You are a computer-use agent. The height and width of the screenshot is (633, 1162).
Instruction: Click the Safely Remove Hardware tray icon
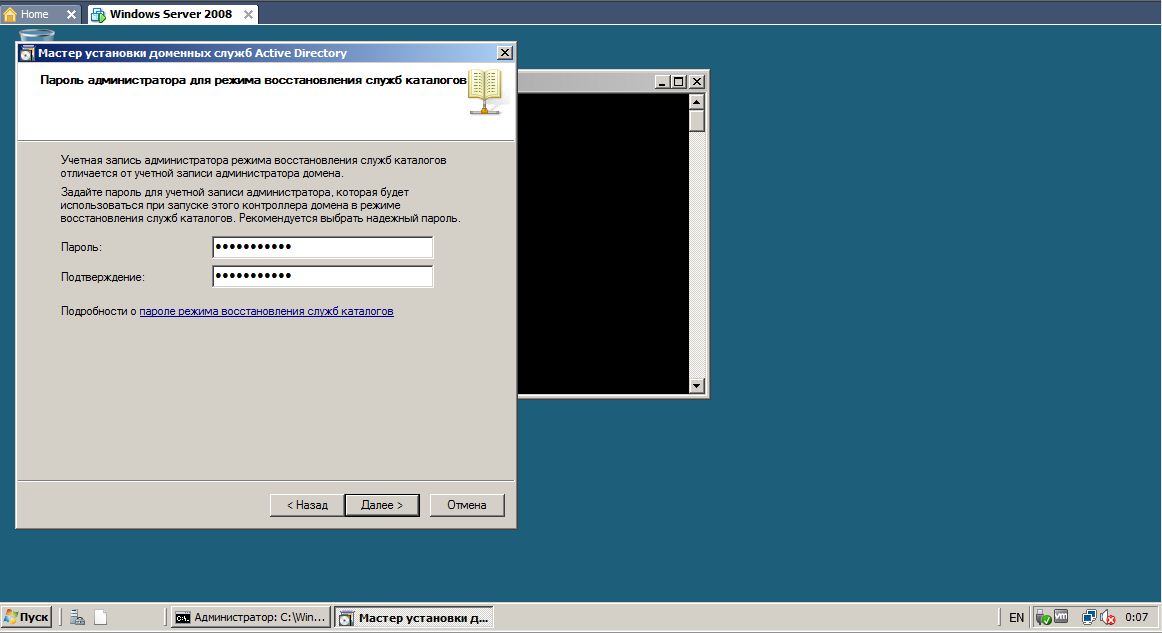pos(1043,617)
